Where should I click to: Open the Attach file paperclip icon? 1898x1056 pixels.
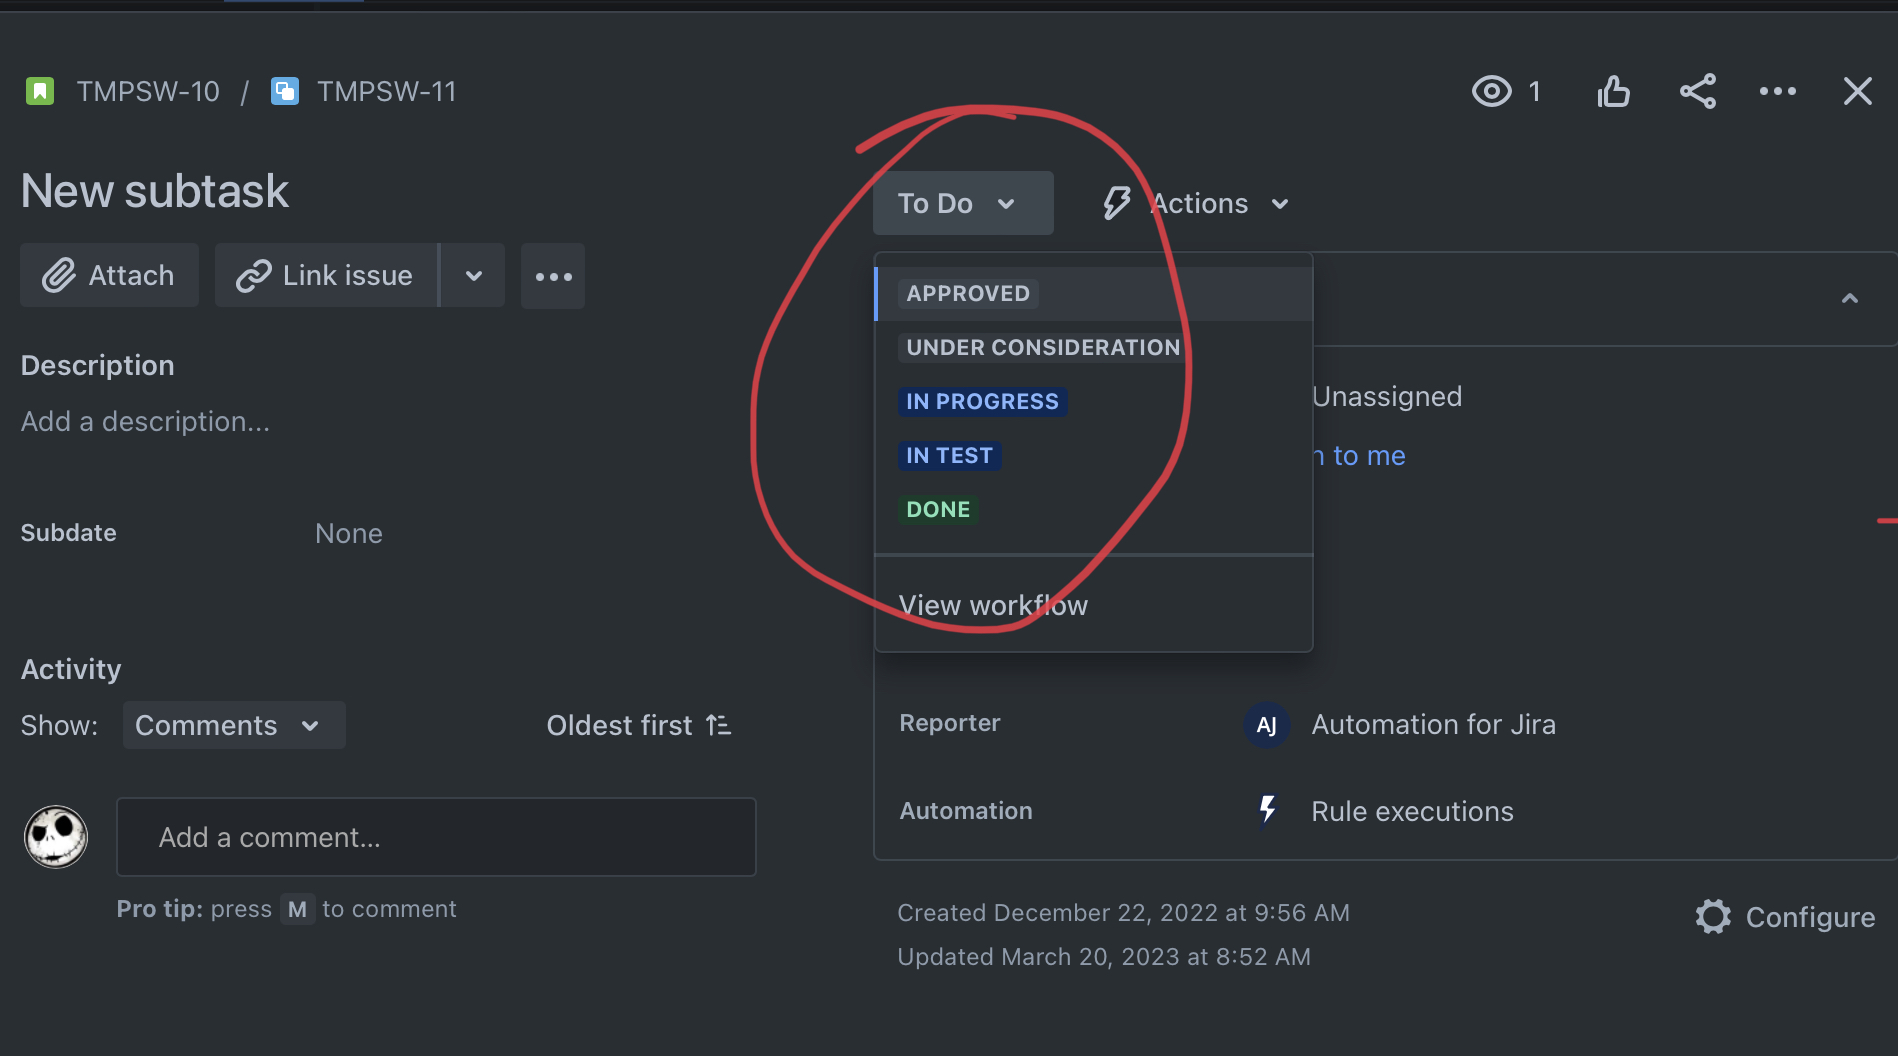tap(62, 275)
